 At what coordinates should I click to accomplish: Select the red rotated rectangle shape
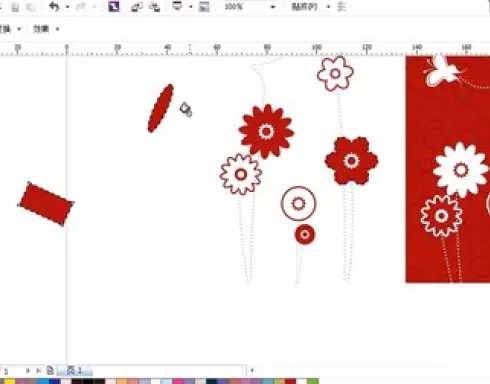point(46,204)
